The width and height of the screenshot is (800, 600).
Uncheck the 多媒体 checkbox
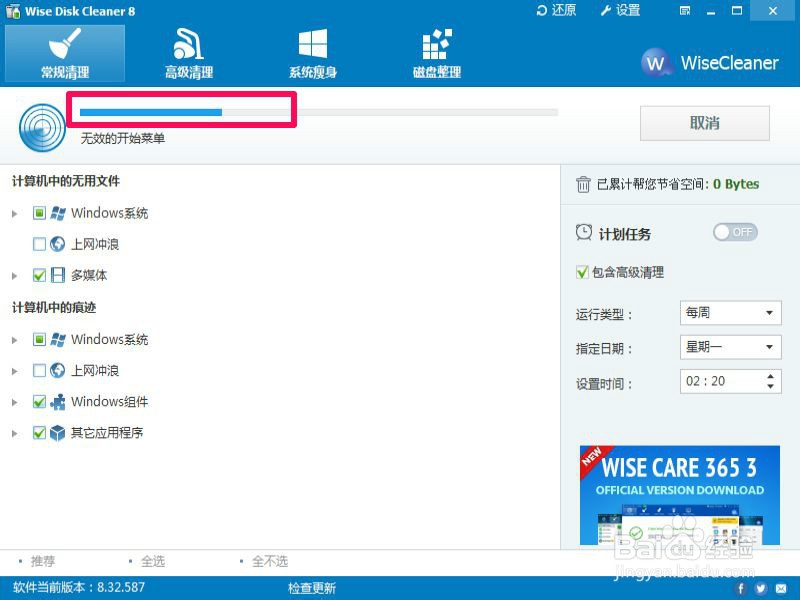(x=39, y=275)
